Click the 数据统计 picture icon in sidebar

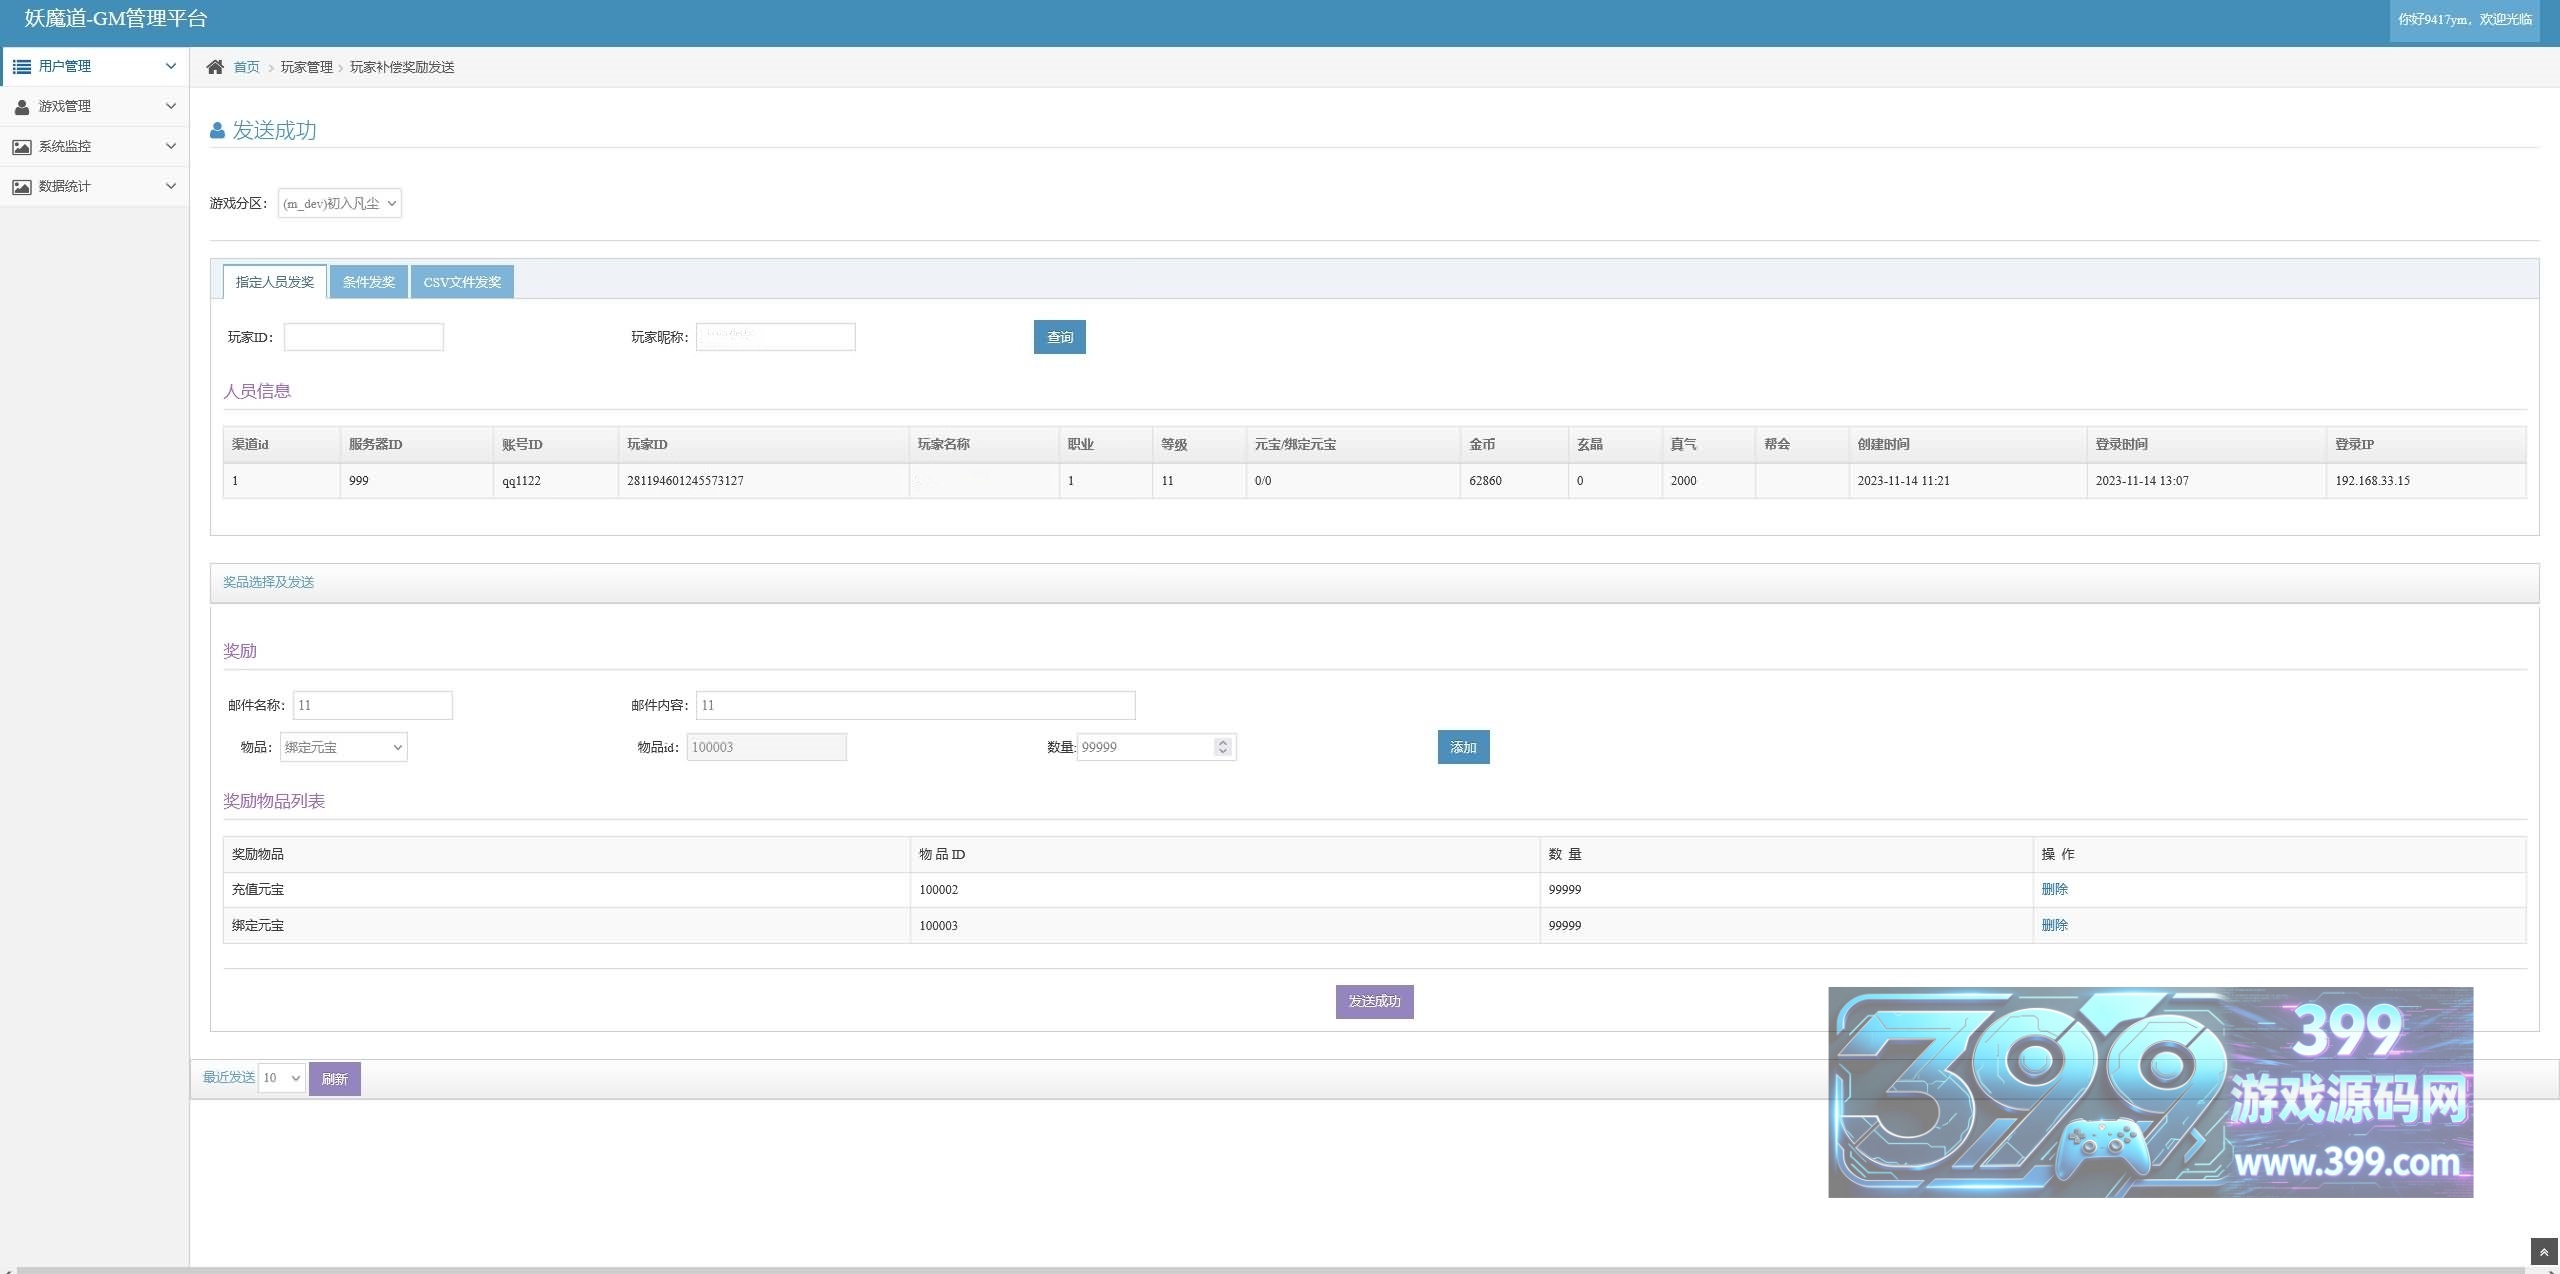click(x=21, y=186)
